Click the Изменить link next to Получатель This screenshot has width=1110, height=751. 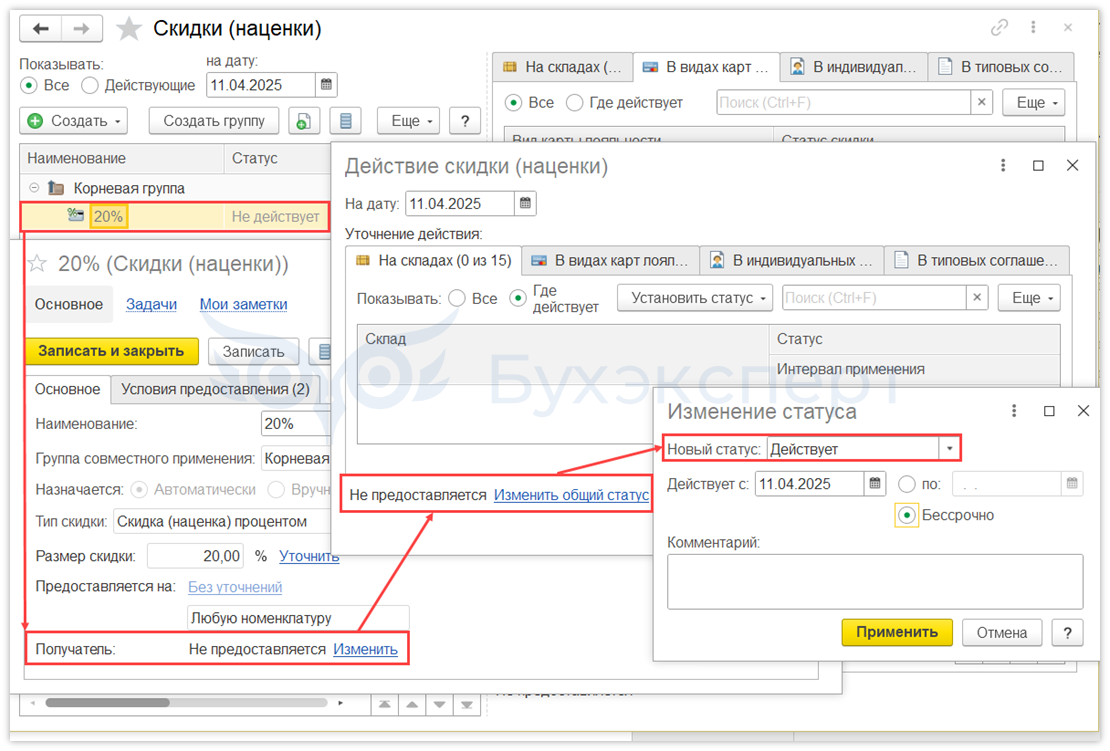(365, 649)
